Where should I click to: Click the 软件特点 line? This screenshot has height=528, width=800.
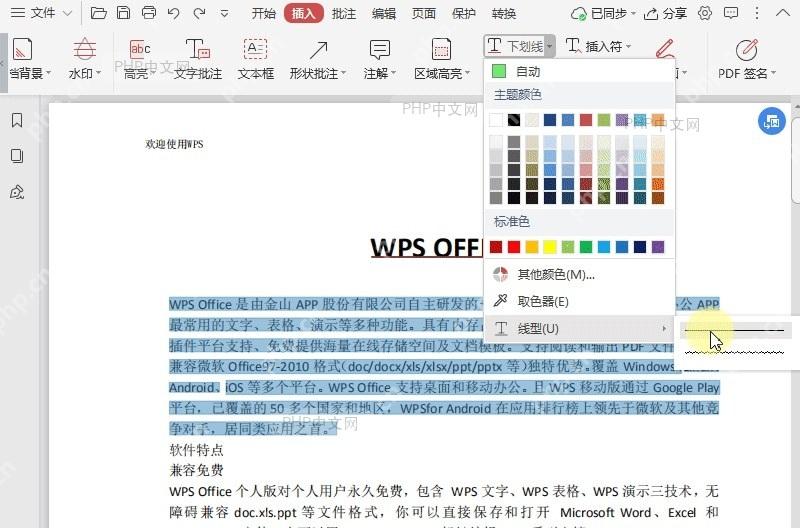196,449
